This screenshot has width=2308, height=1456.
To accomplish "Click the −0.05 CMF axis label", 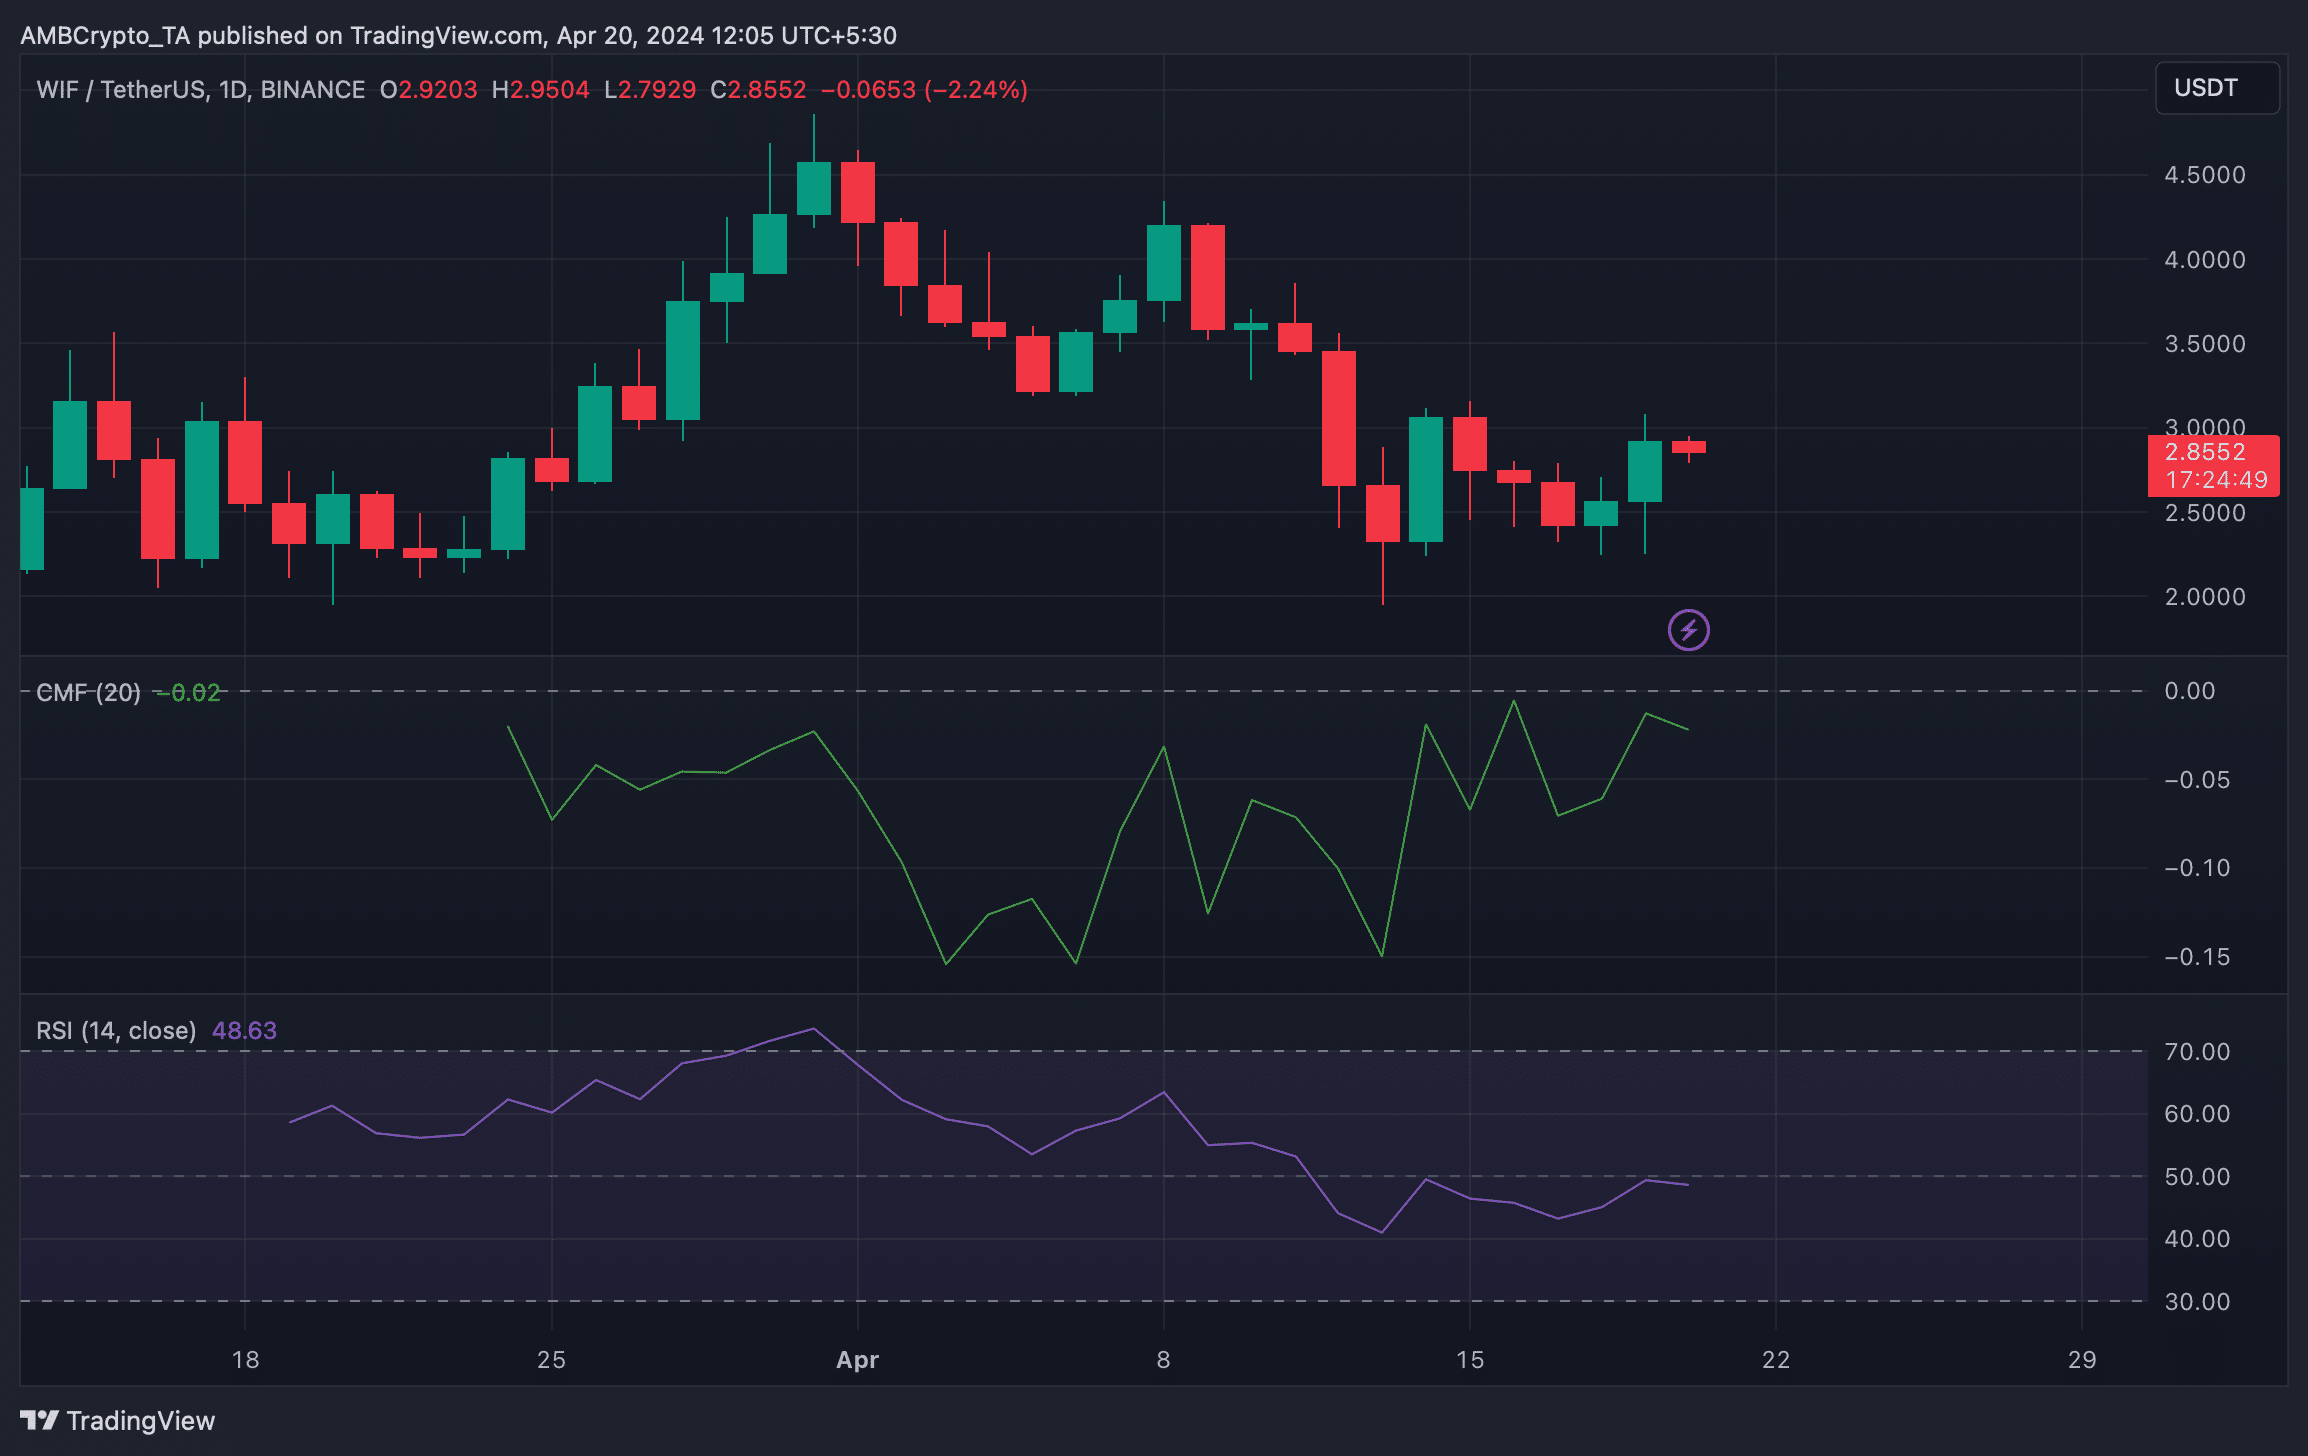I will point(2197,780).
